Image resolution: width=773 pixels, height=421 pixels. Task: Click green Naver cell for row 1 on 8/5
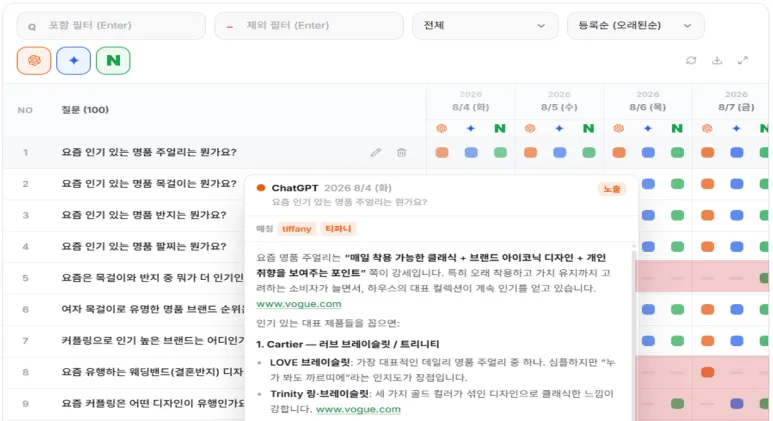[589, 152]
